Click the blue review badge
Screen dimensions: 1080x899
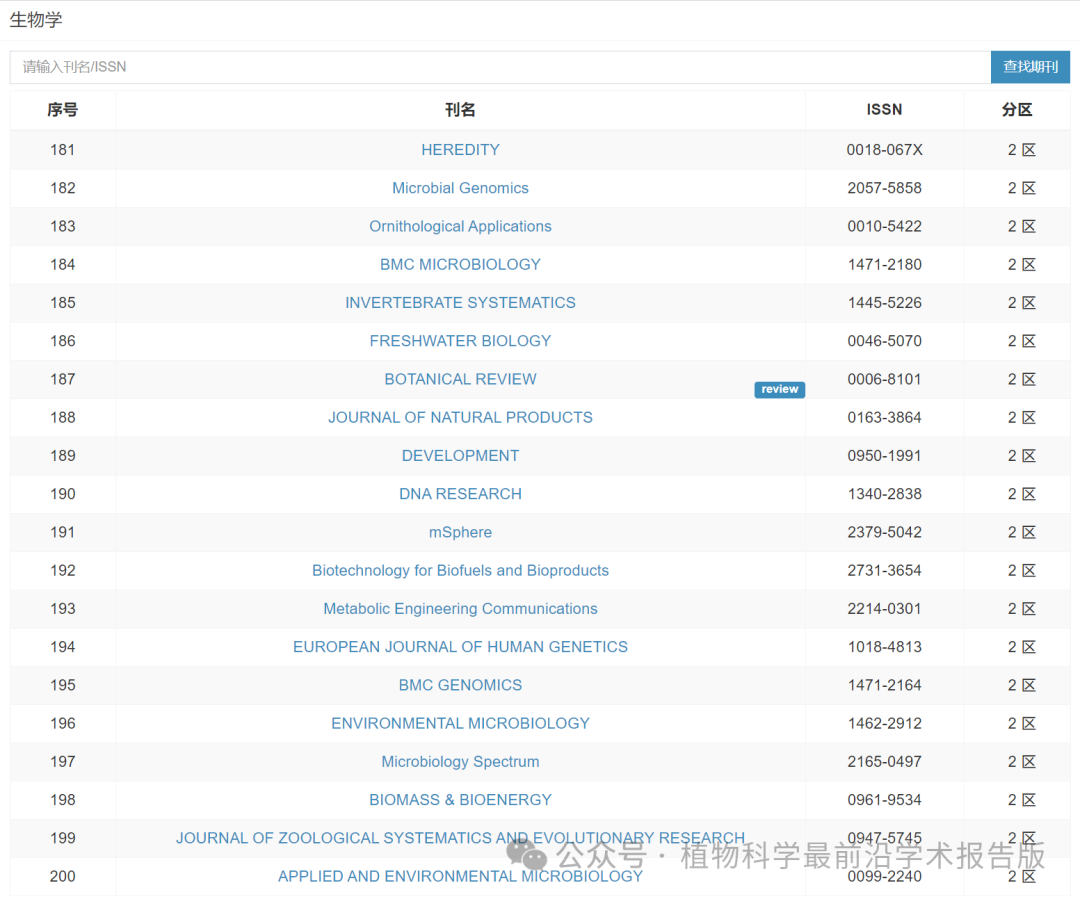coord(779,390)
